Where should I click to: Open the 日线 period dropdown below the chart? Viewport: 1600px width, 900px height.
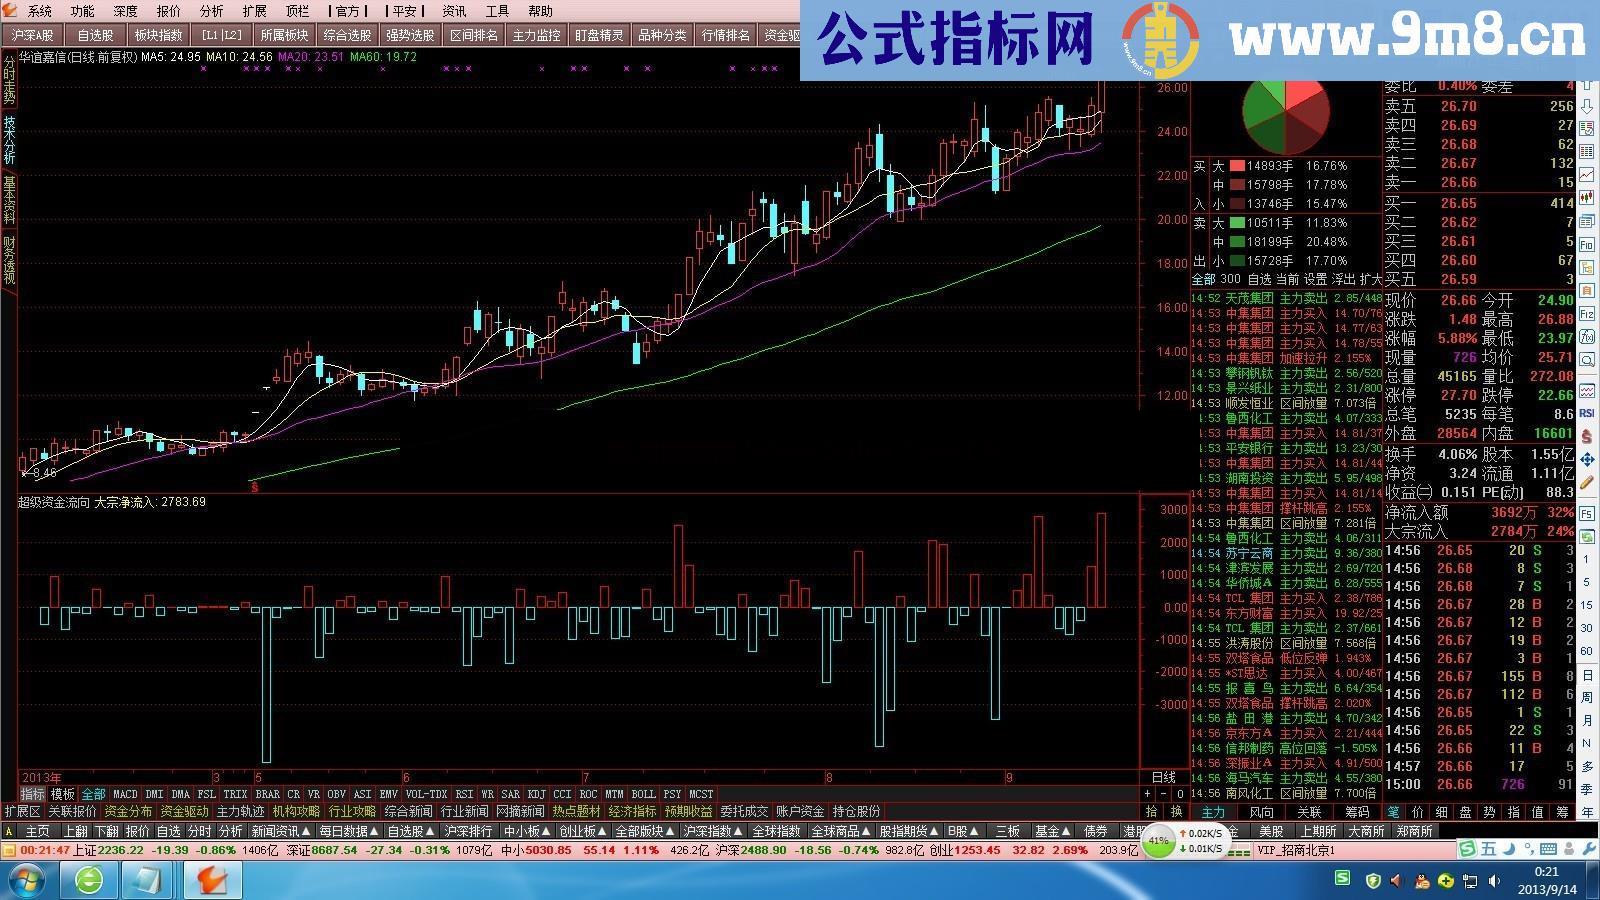1163,776
